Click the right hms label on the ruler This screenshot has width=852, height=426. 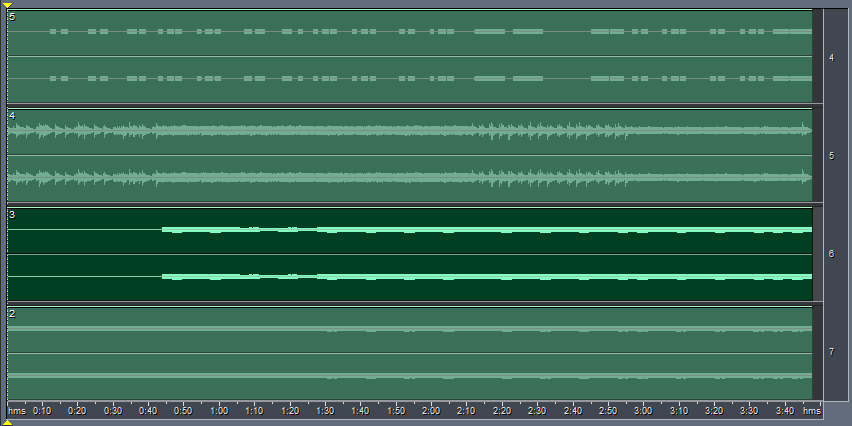click(812, 410)
